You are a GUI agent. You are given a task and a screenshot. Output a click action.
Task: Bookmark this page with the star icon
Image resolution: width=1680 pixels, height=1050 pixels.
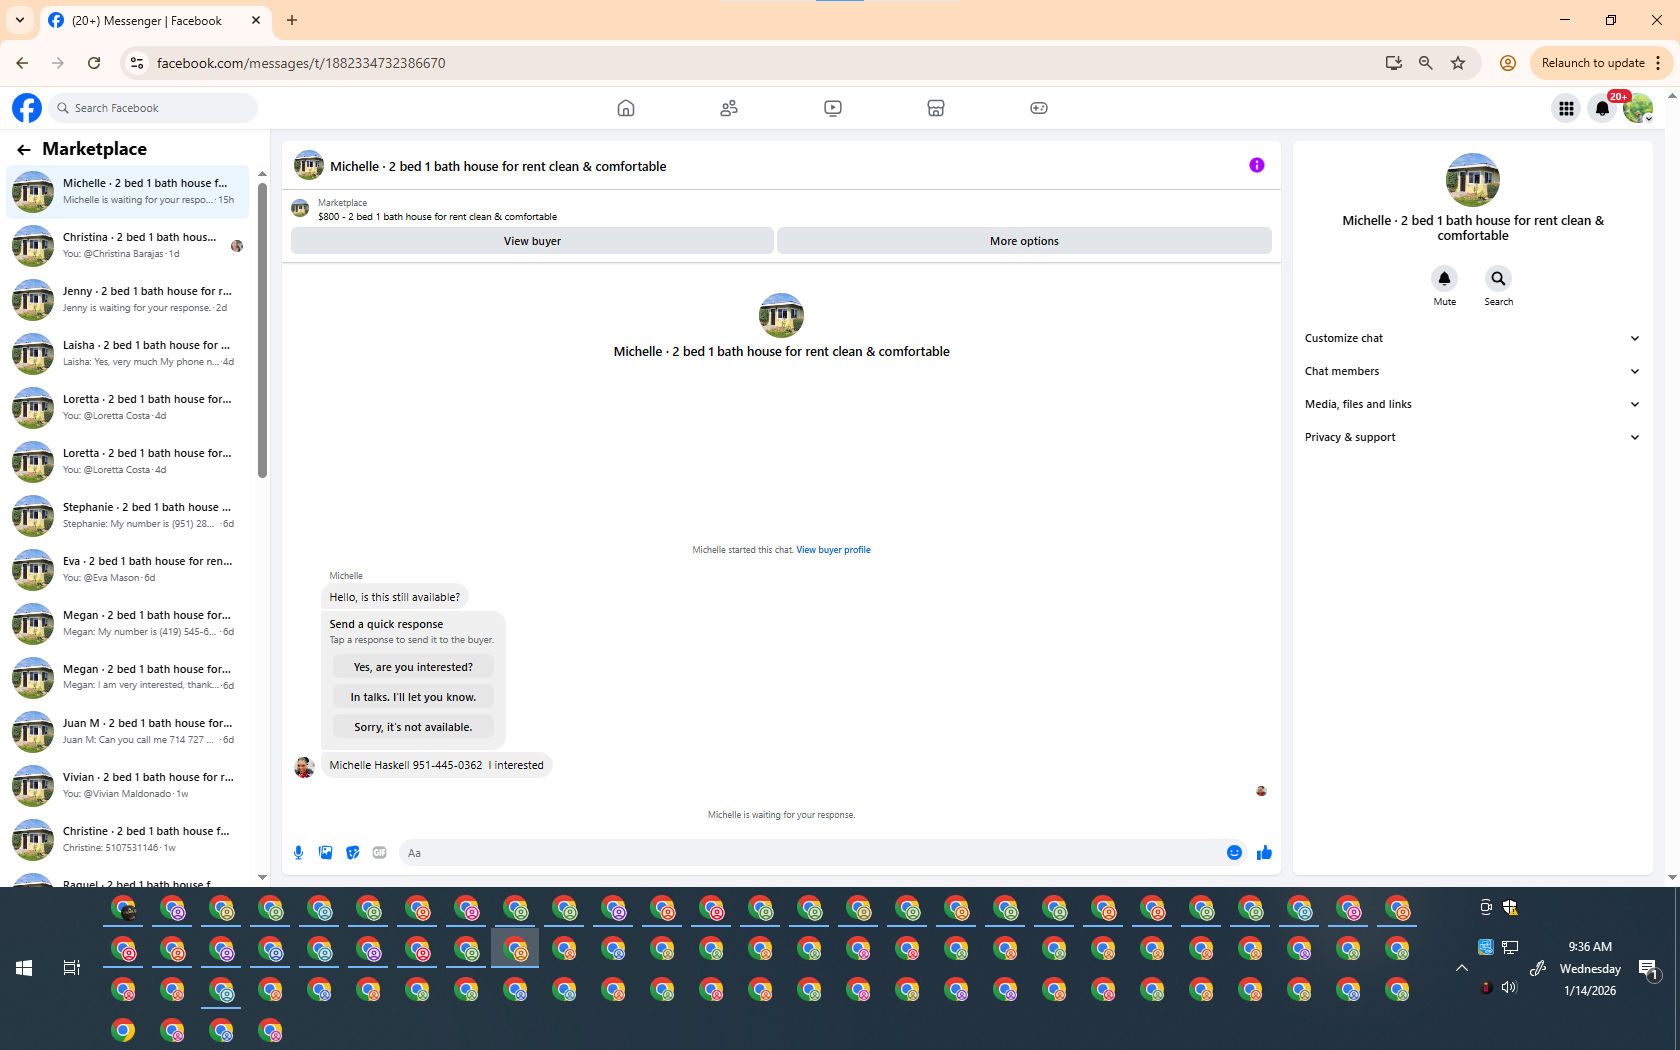point(1458,63)
